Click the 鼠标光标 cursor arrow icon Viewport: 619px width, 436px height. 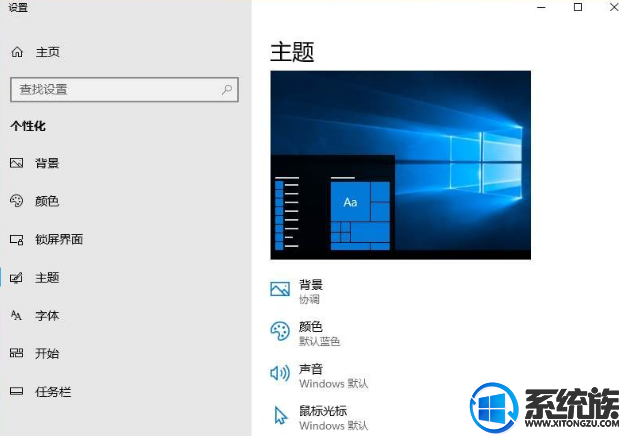point(281,415)
